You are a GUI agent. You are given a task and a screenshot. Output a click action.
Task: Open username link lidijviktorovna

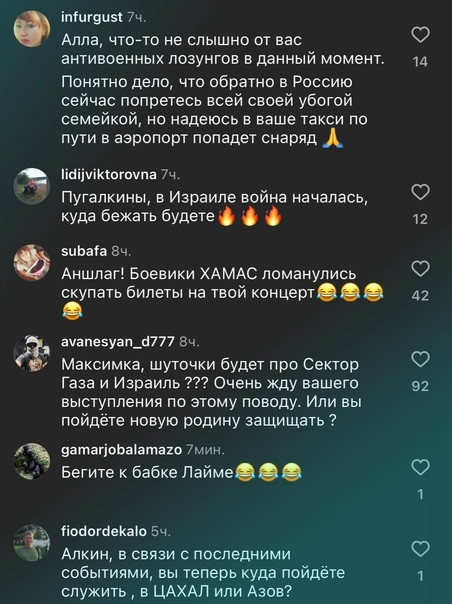(x=109, y=174)
